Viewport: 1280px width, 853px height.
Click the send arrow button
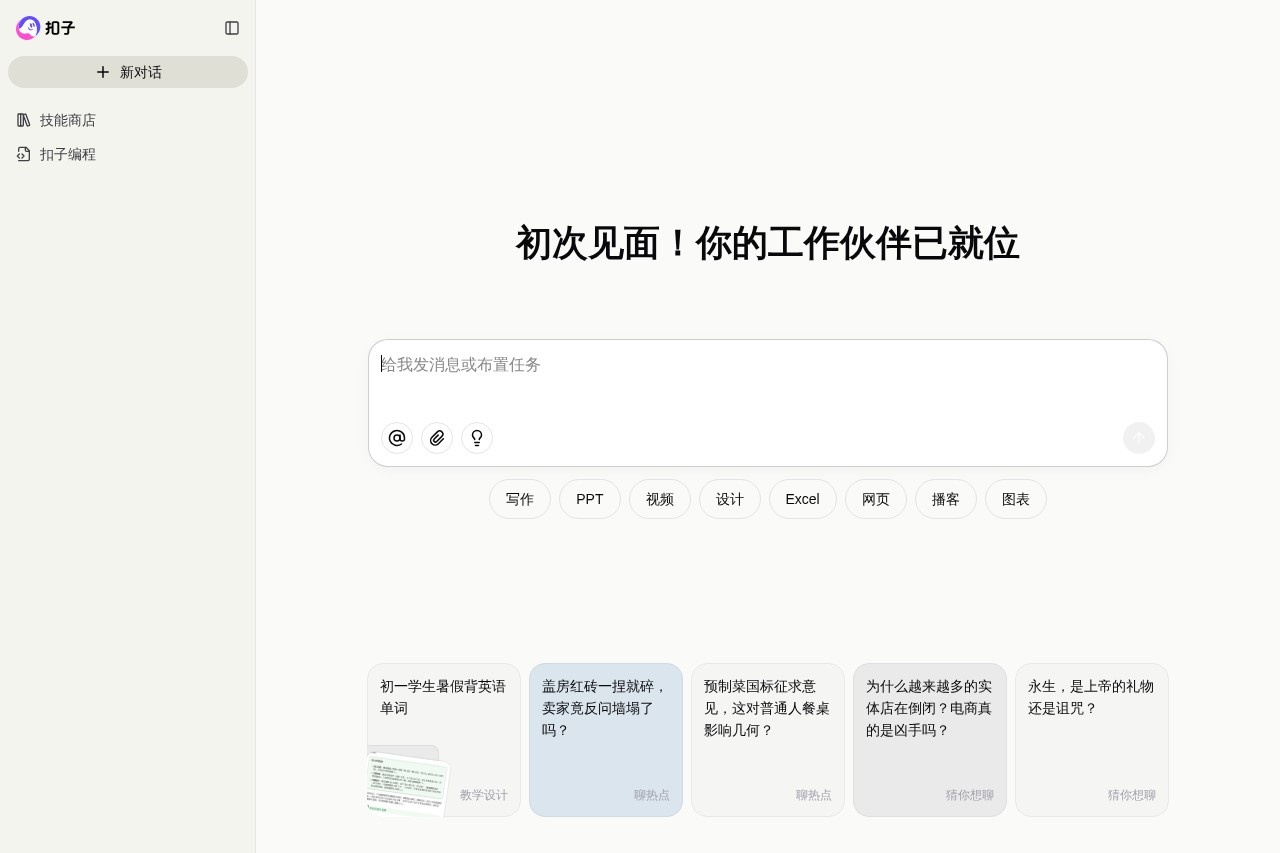(x=1138, y=438)
